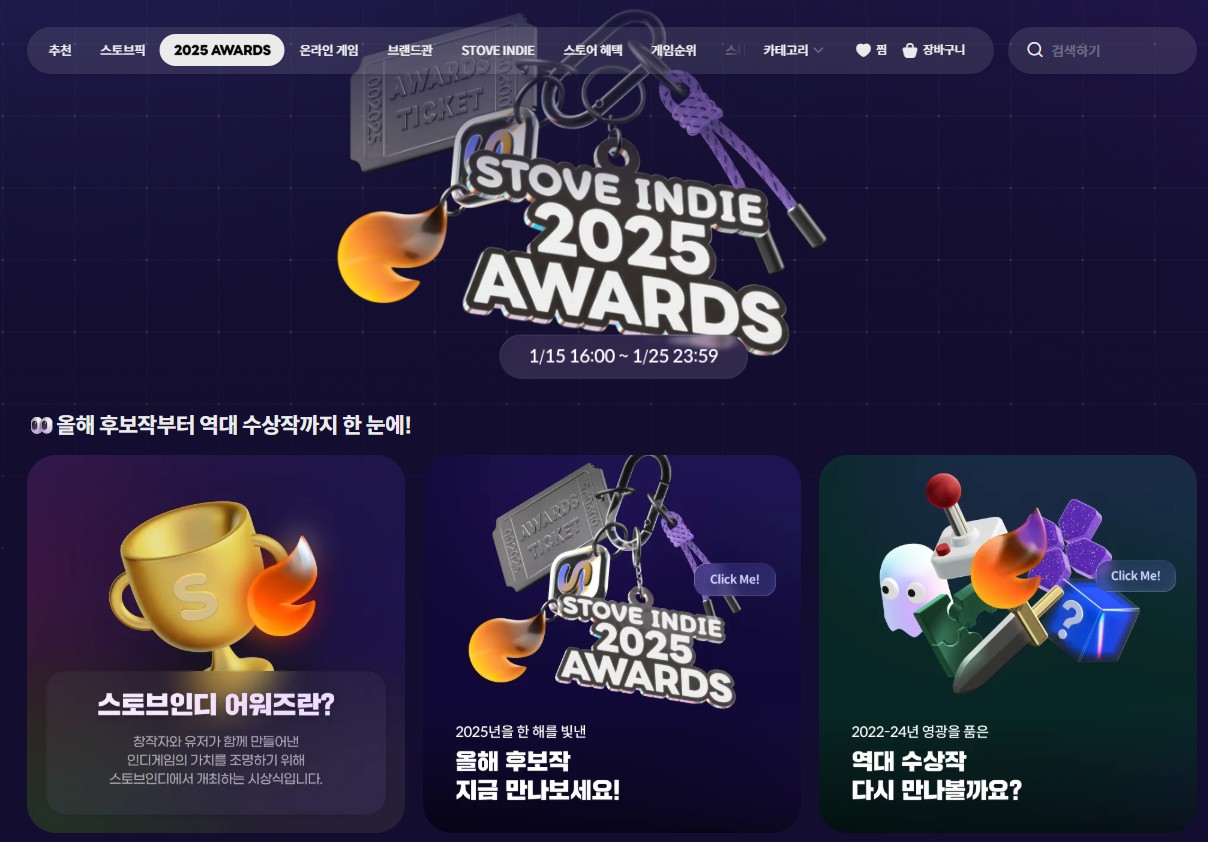Open the STOVE INDIE menu item
Viewport: 1208px width, 842px height.
point(498,50)
